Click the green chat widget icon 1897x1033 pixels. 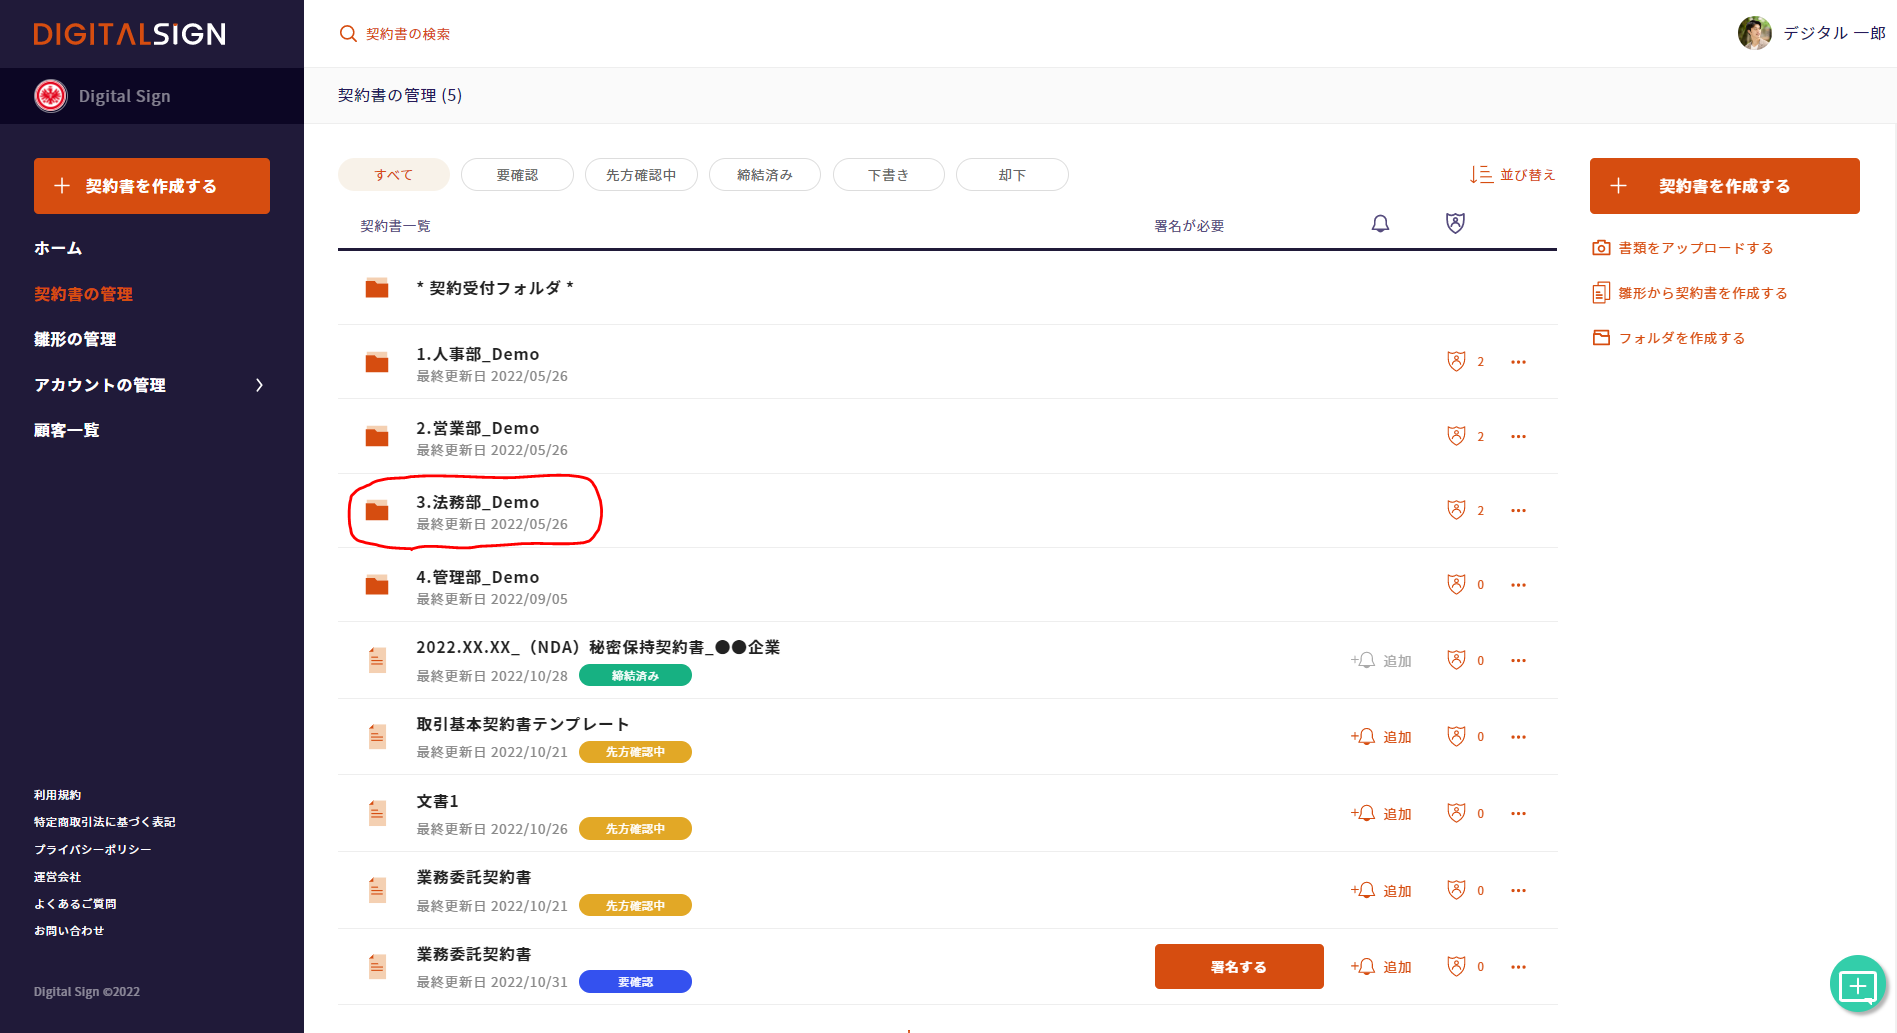point(1857,985)
